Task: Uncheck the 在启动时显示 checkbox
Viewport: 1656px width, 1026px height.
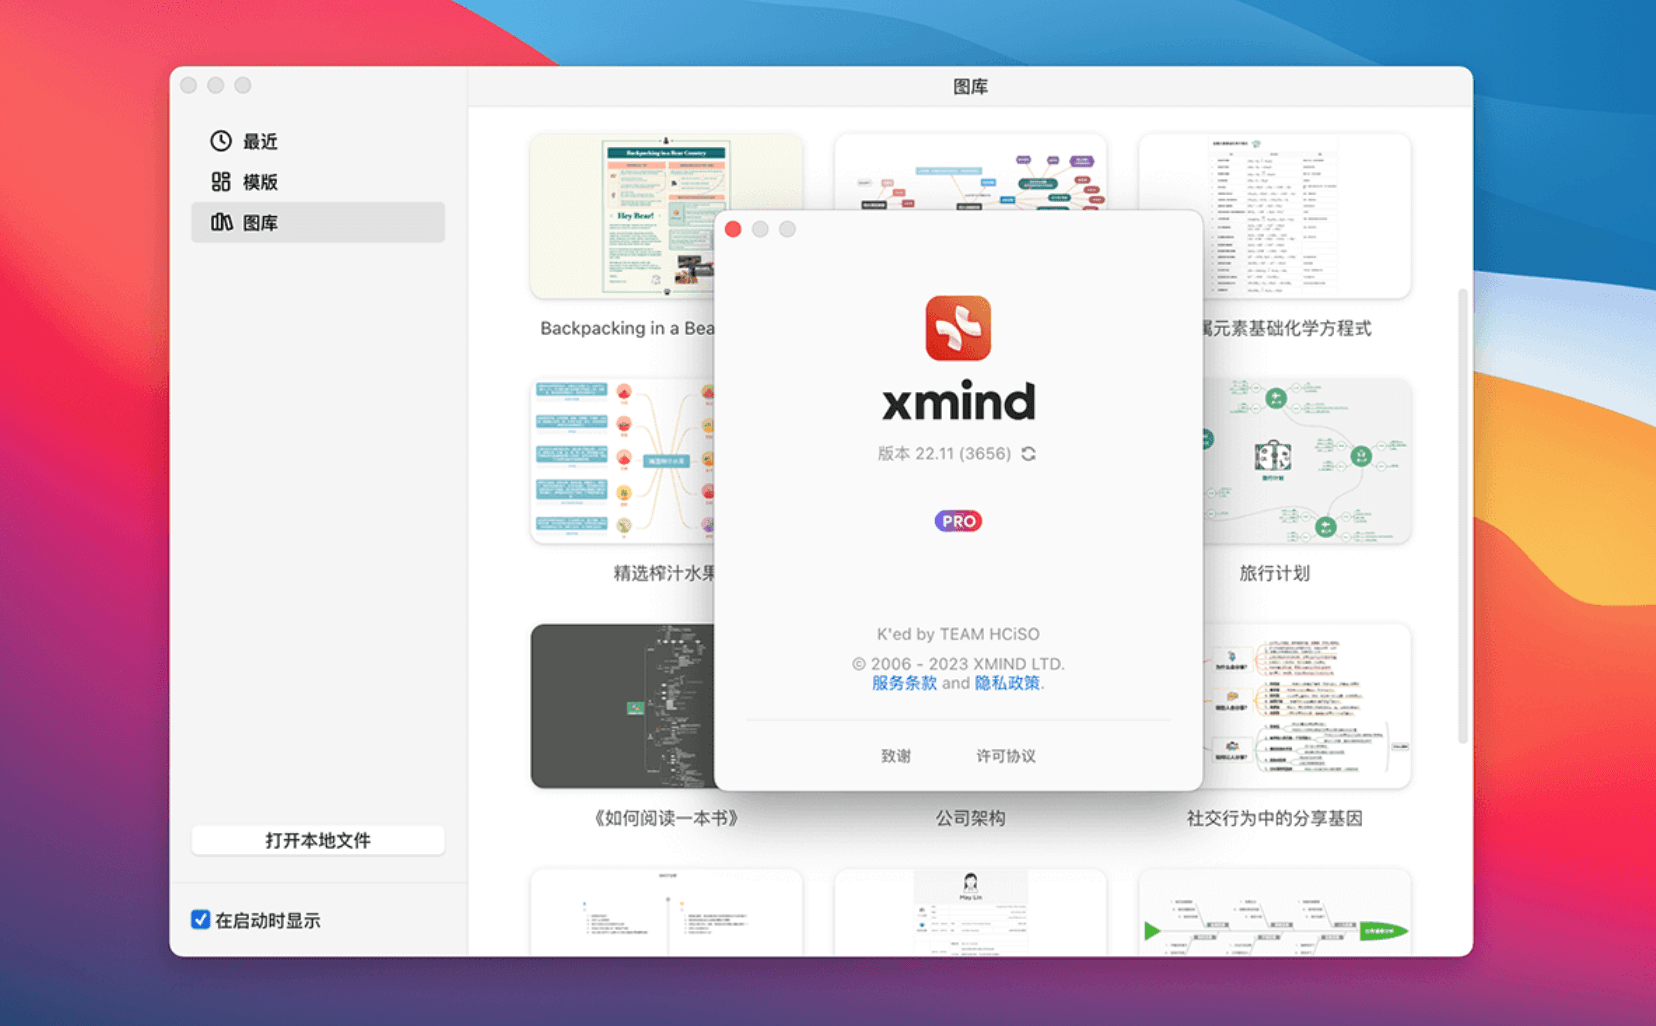Action: click(200, 920)
